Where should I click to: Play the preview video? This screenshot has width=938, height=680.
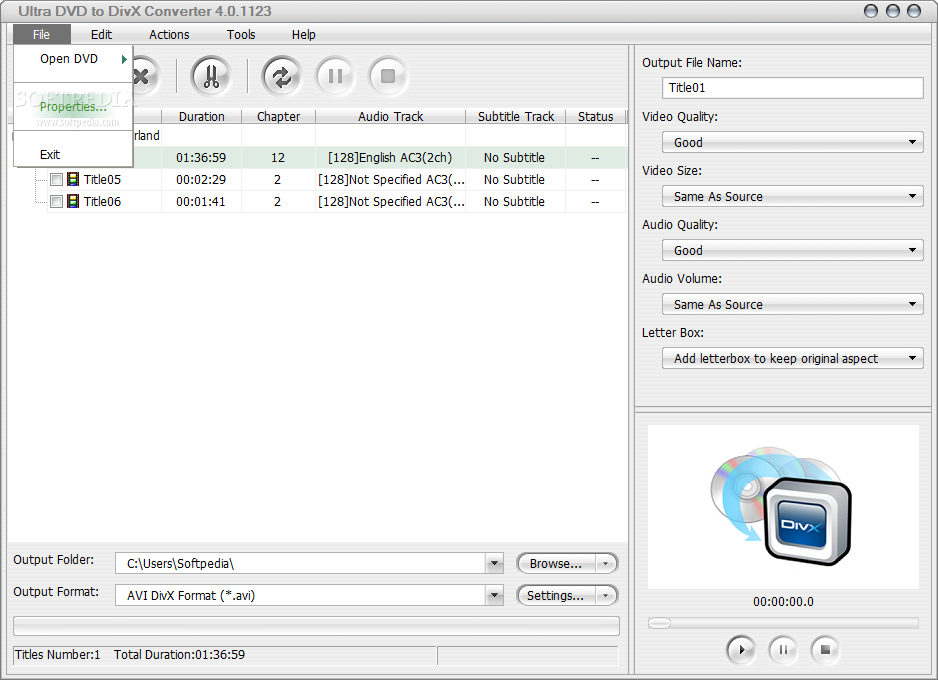741,649
